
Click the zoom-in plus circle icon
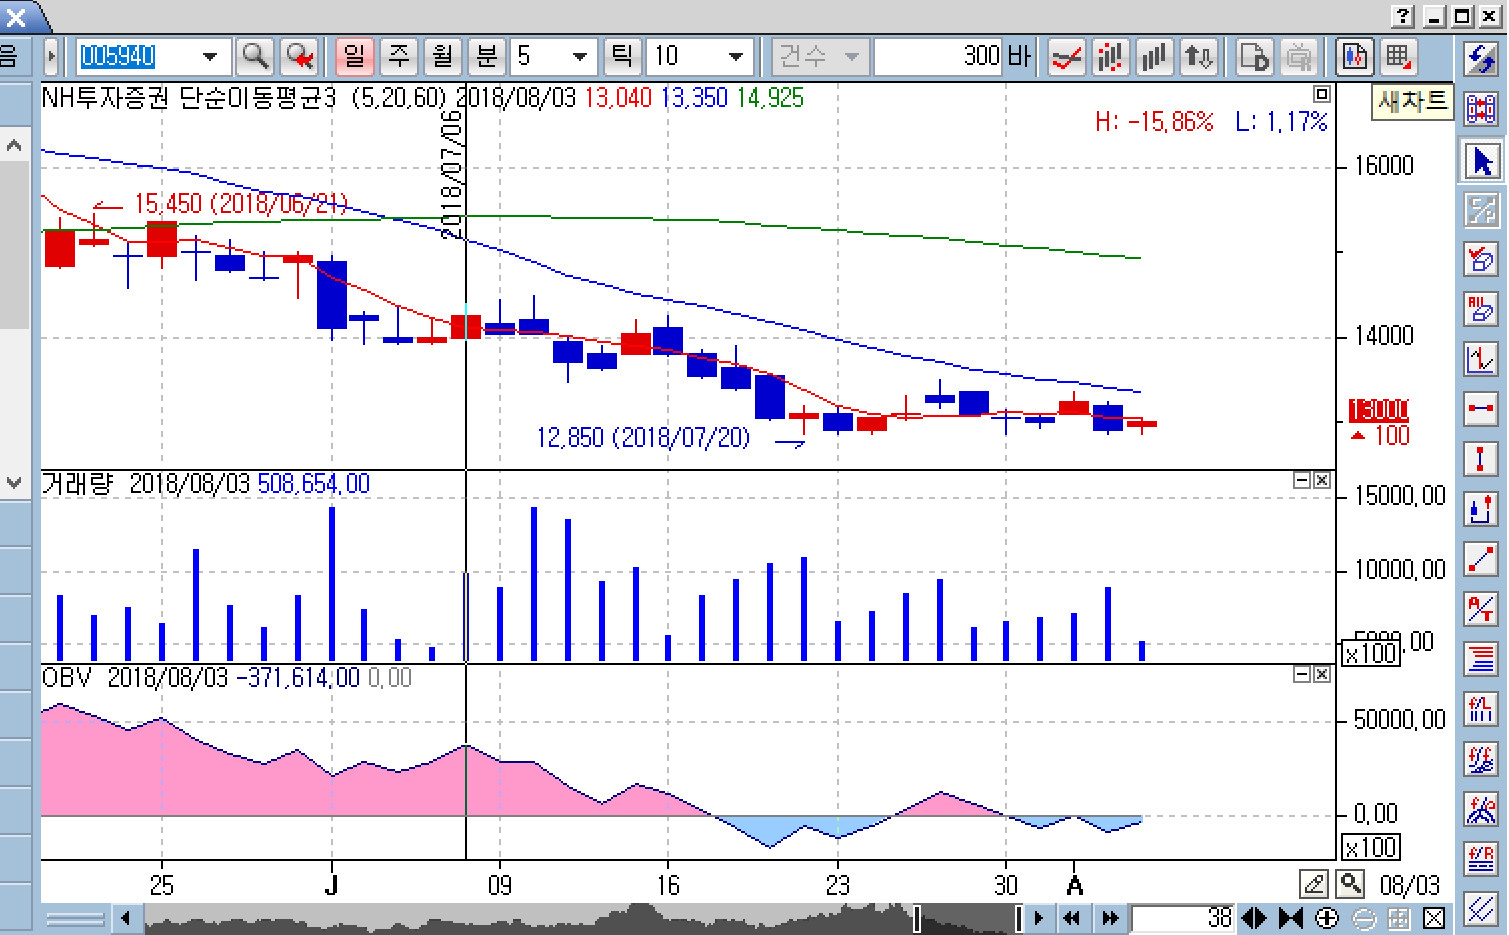coord(1327,918)
